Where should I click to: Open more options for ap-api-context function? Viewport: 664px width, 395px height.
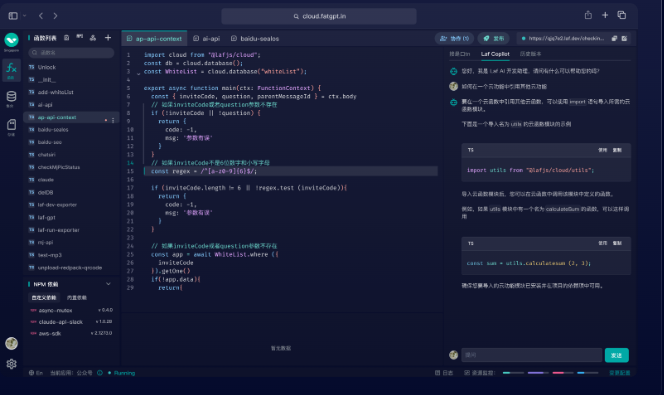pyautogui.click(x=113, y=120)
